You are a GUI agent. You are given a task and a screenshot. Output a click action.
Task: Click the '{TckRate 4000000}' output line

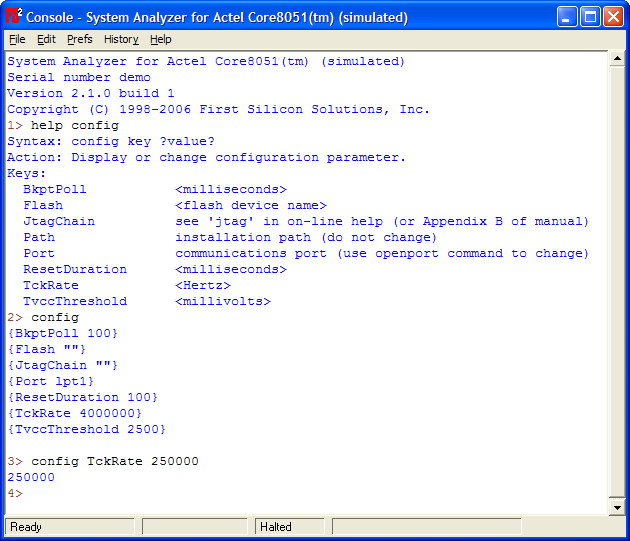click(75, 413)
